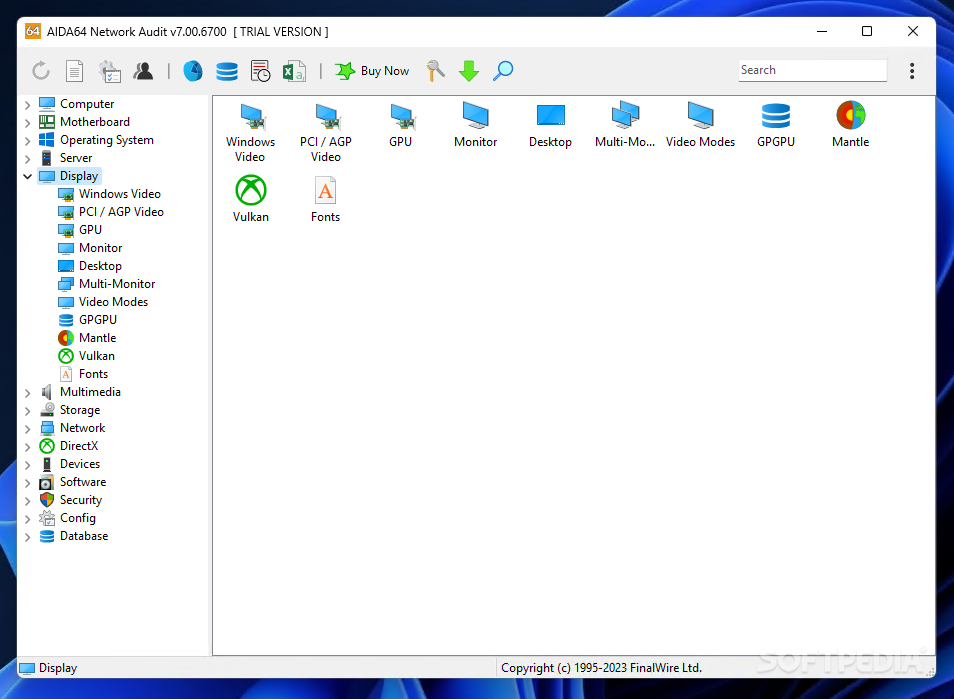The image size is (954, 699).
Task: Select Desktop in the Display tree
Action: 90,266
